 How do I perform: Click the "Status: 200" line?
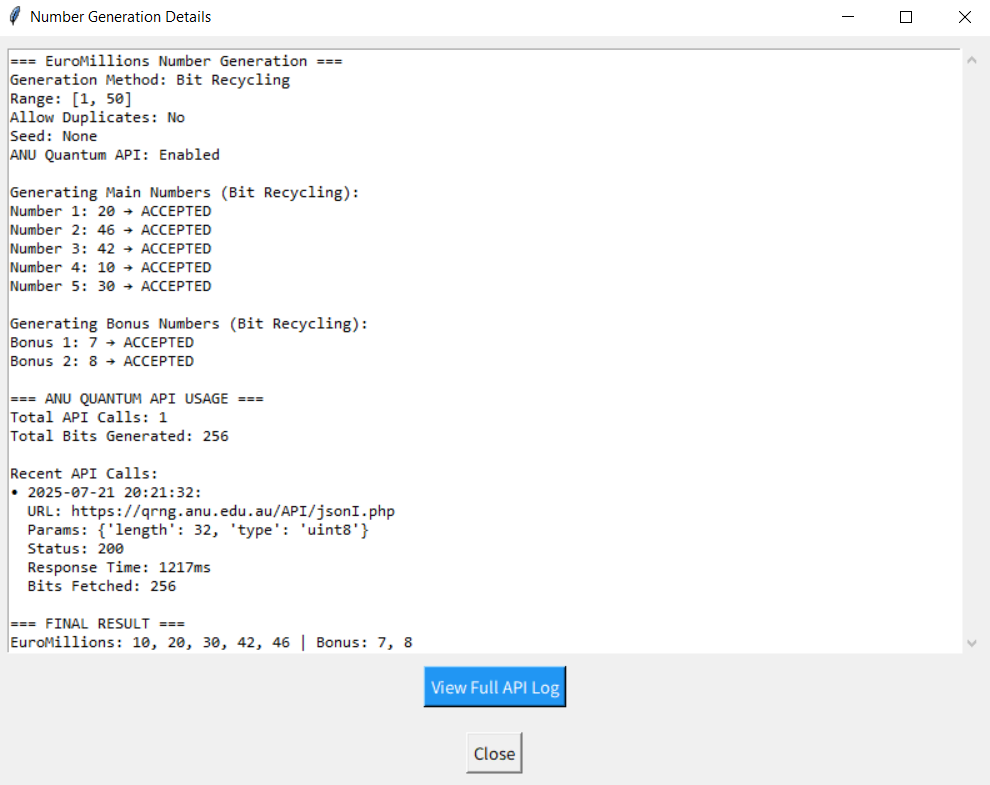click(x=75, y=549)
